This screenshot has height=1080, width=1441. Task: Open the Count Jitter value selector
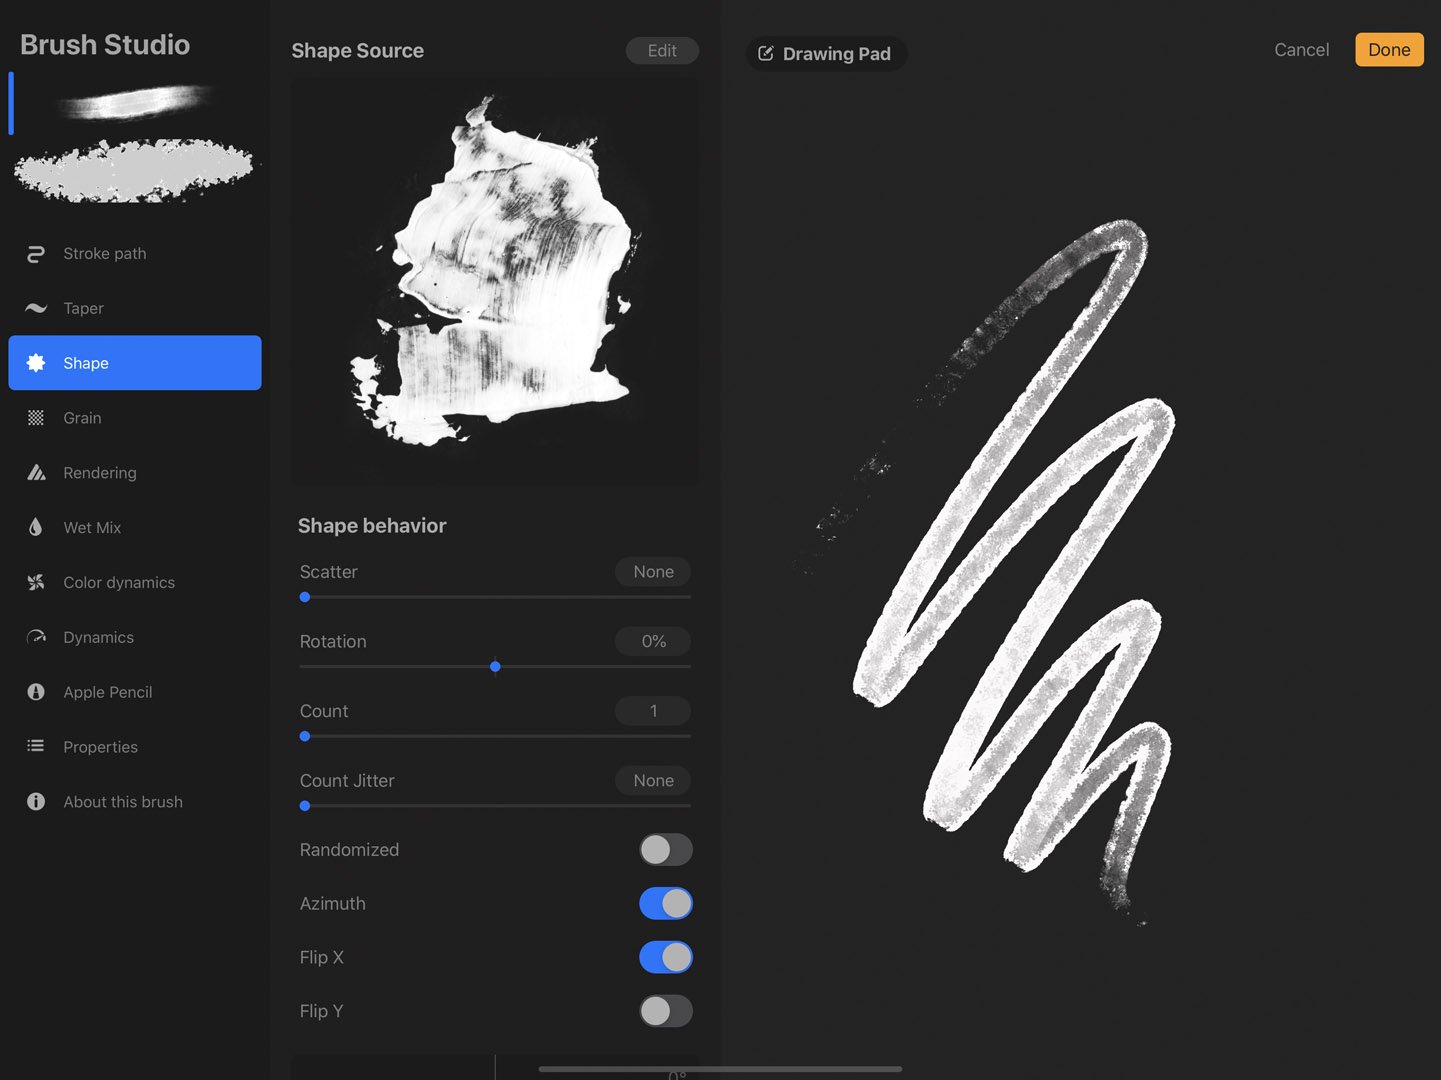pos(652,780)
